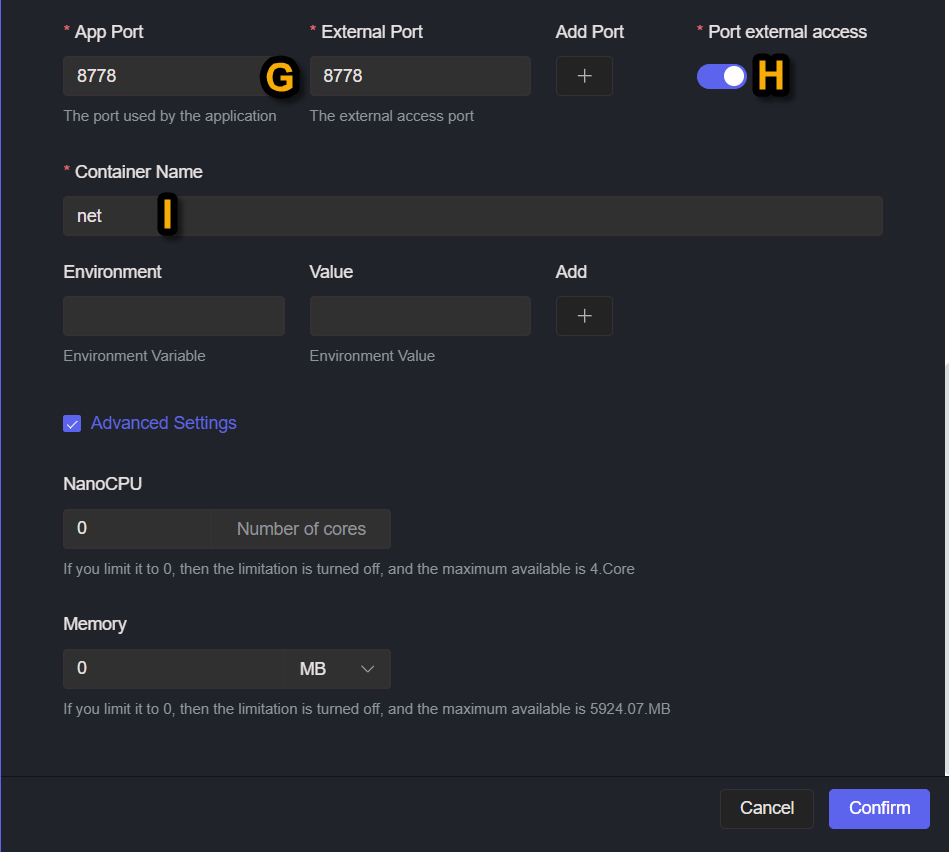
Task: Click the 'Number of cores' suffix label
Action: (x=301, y=529)
